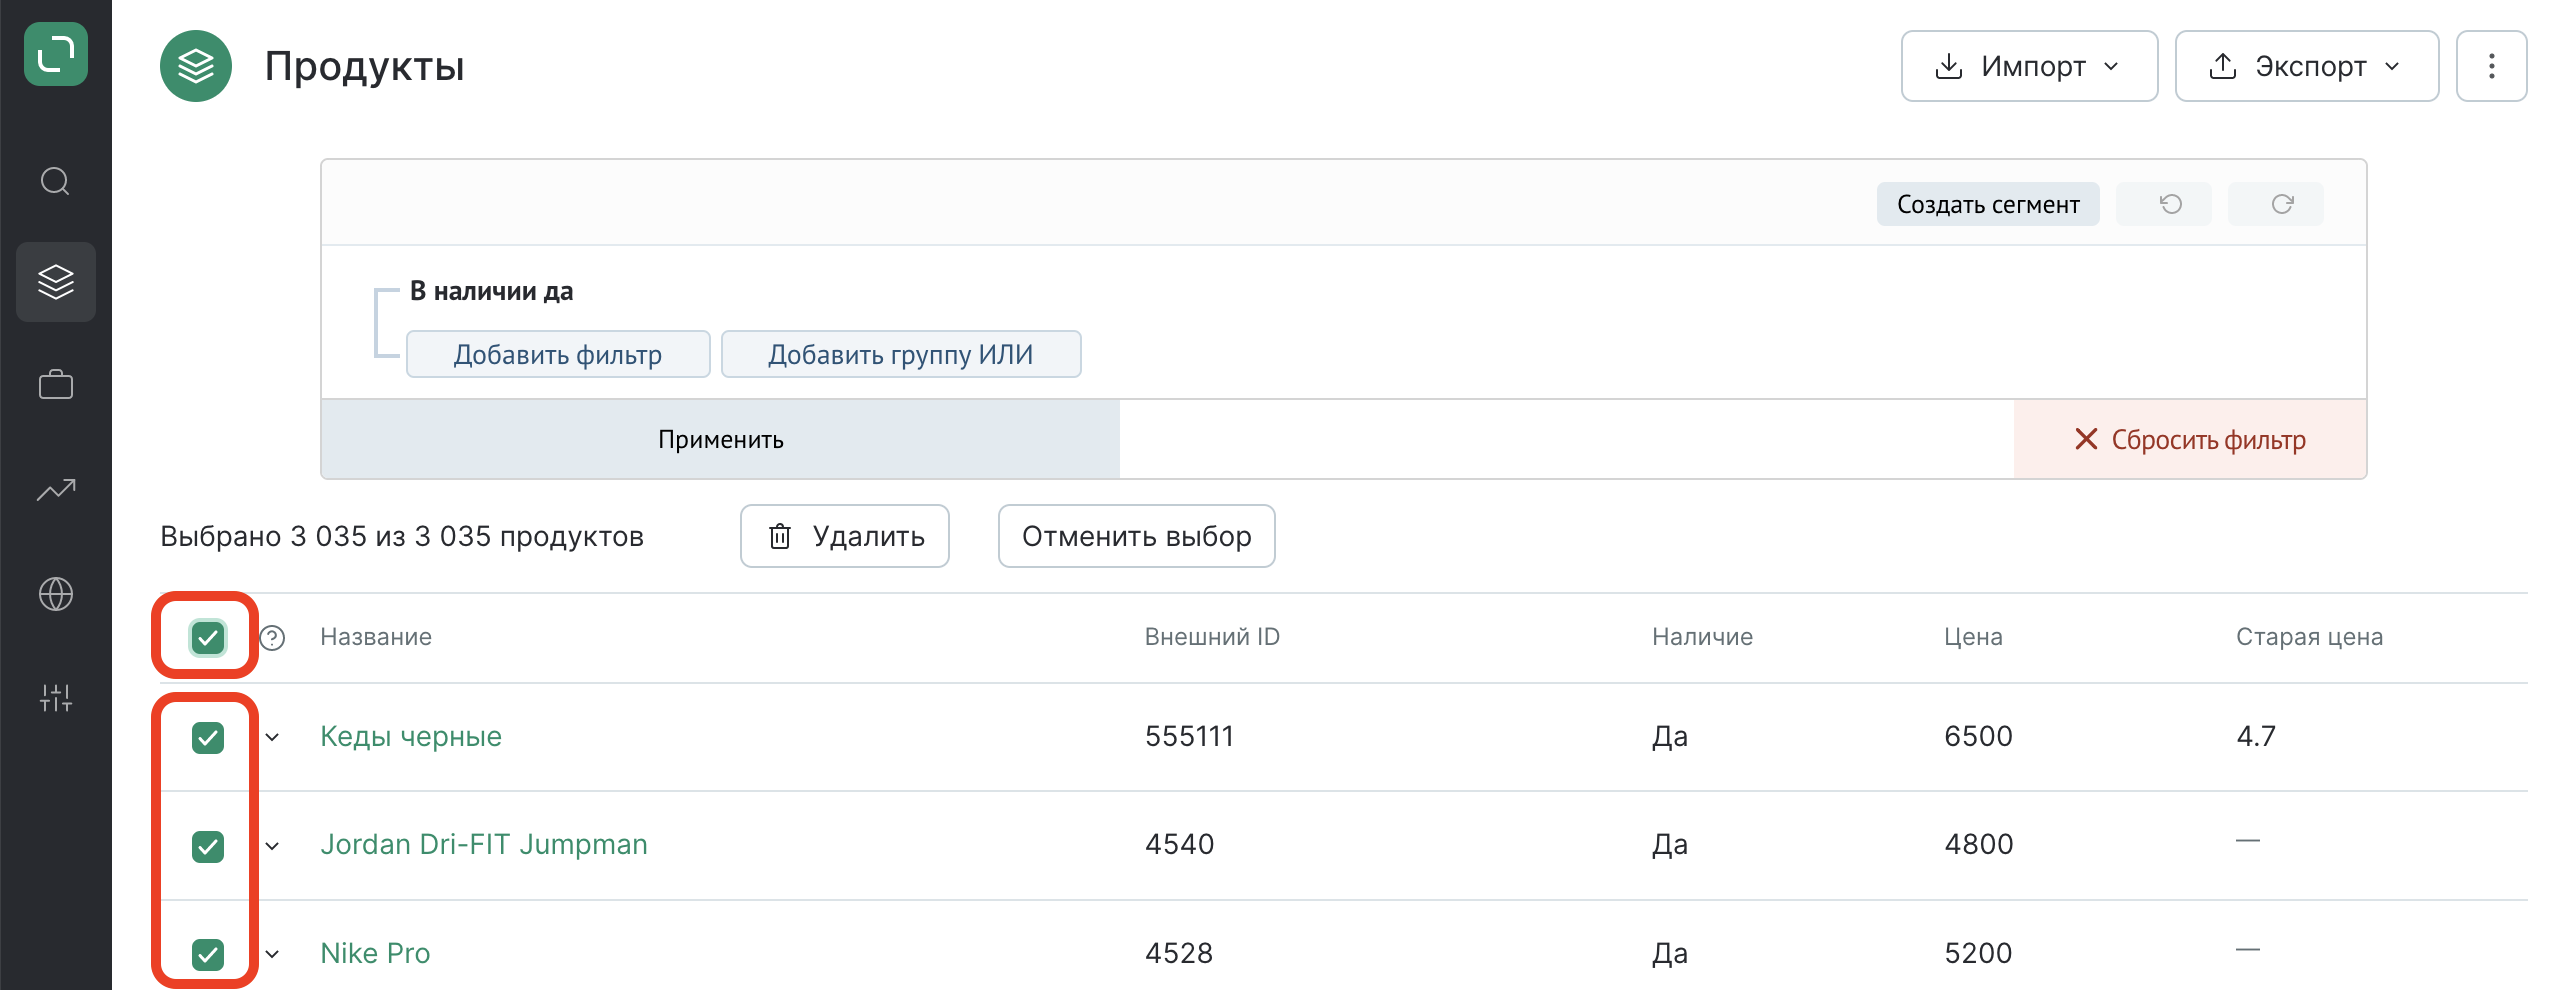Click external ID 4540 cell
The image size is (2576, 990).
click(1179, 844)
